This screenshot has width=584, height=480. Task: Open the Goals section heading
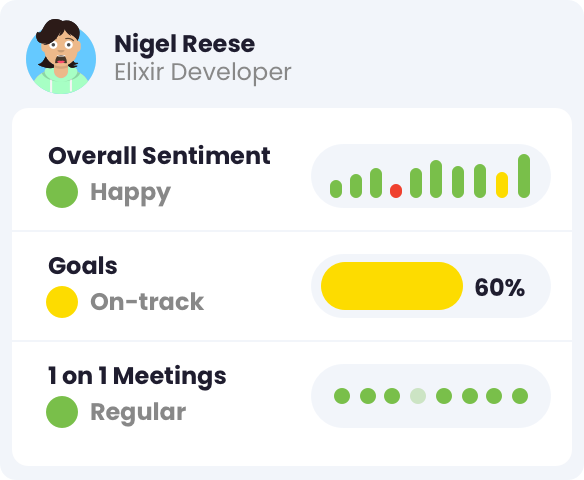83,266
